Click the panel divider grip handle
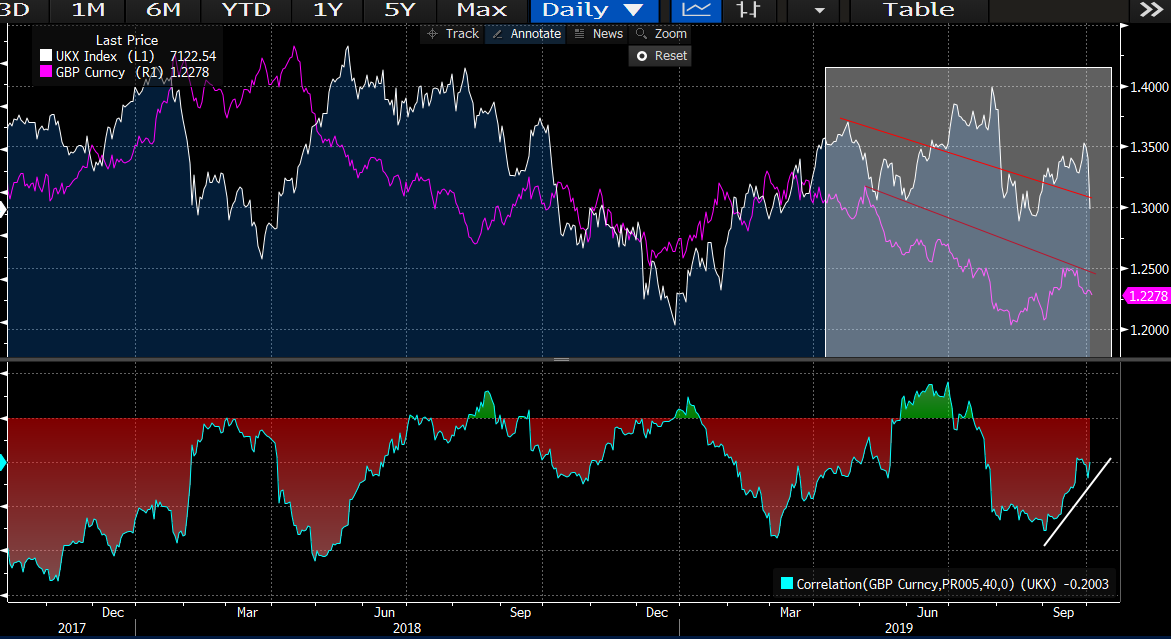The image size is (1171, 639). pos(562,359)
